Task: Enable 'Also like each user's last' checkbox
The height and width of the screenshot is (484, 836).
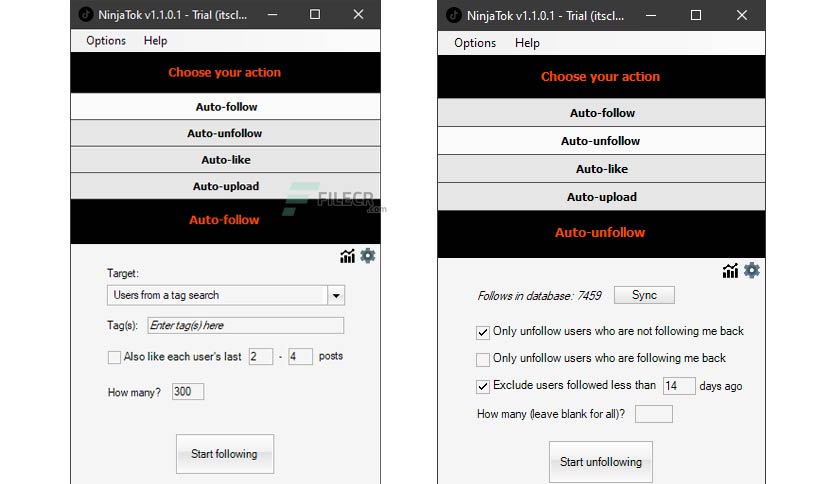Action: pos(114,357)
